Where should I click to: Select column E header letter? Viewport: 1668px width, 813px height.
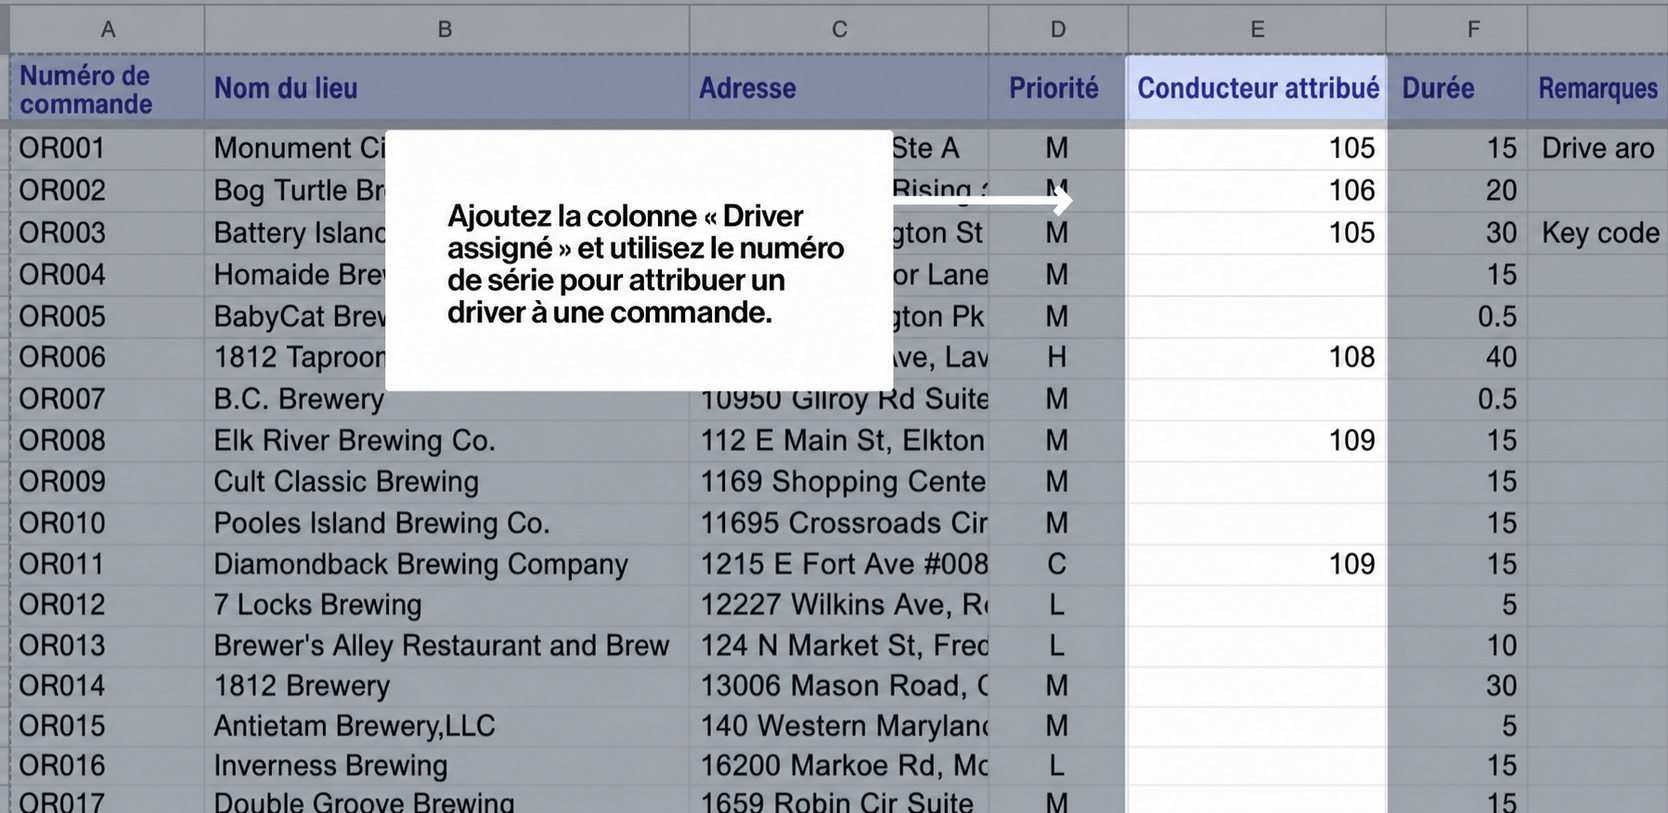click(x=1257, y=29)
